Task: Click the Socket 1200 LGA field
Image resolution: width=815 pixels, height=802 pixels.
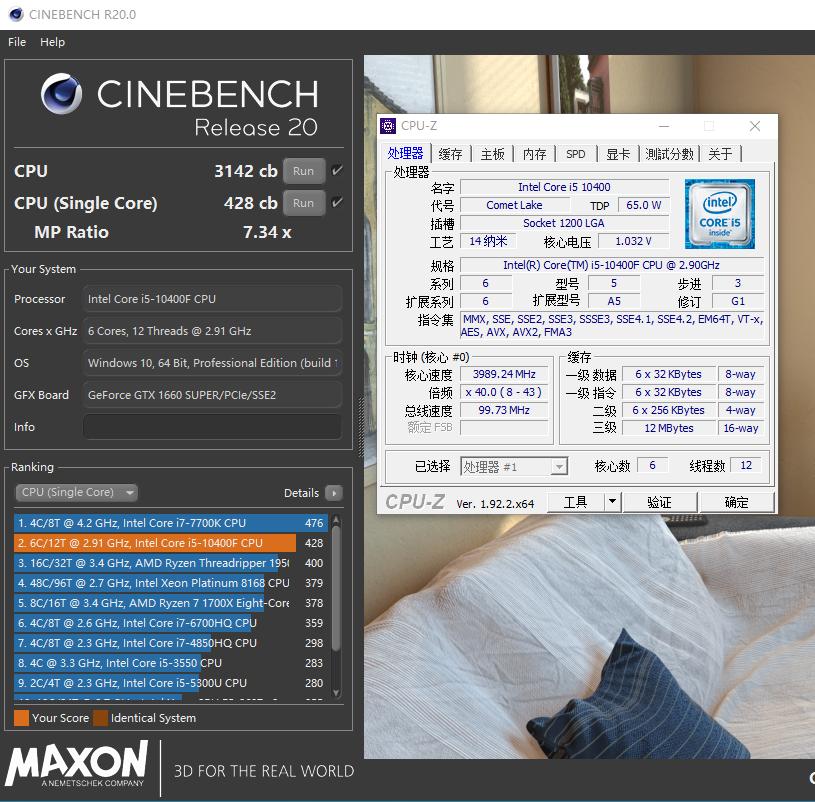Action: pyautogui.click(x=564, y=223)
